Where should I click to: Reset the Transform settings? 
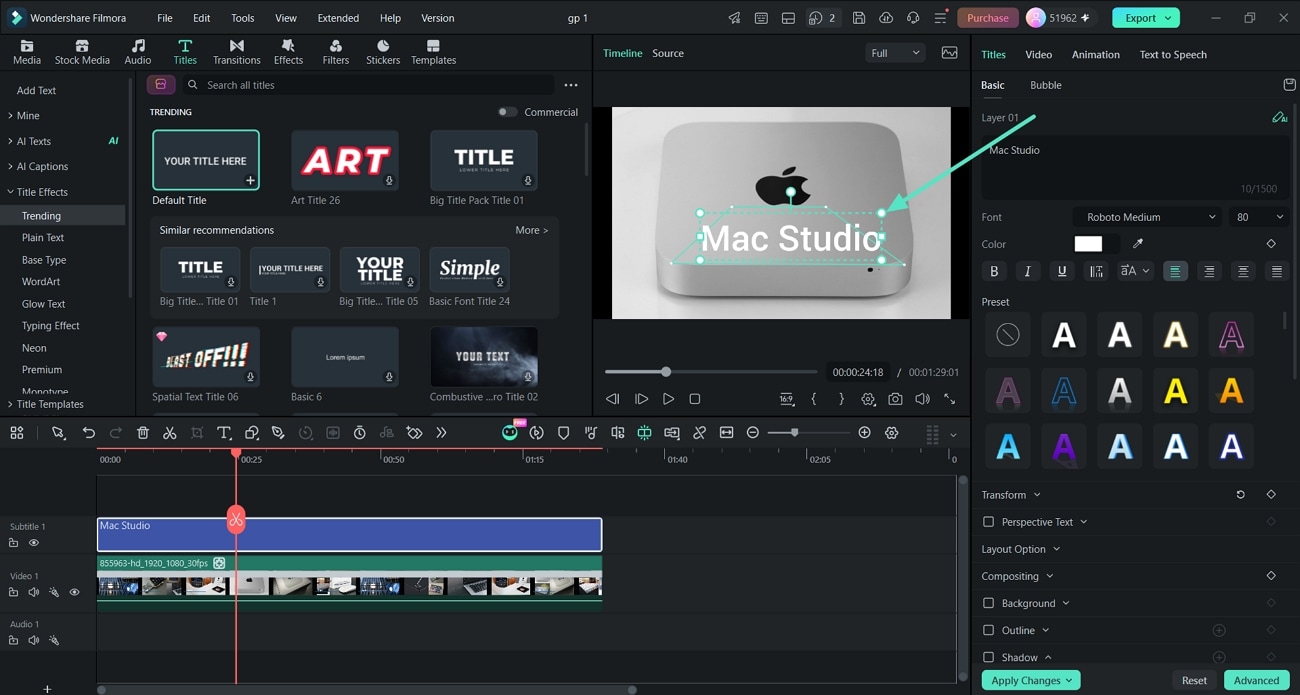pyautogui.click(x=1241, y=495)
